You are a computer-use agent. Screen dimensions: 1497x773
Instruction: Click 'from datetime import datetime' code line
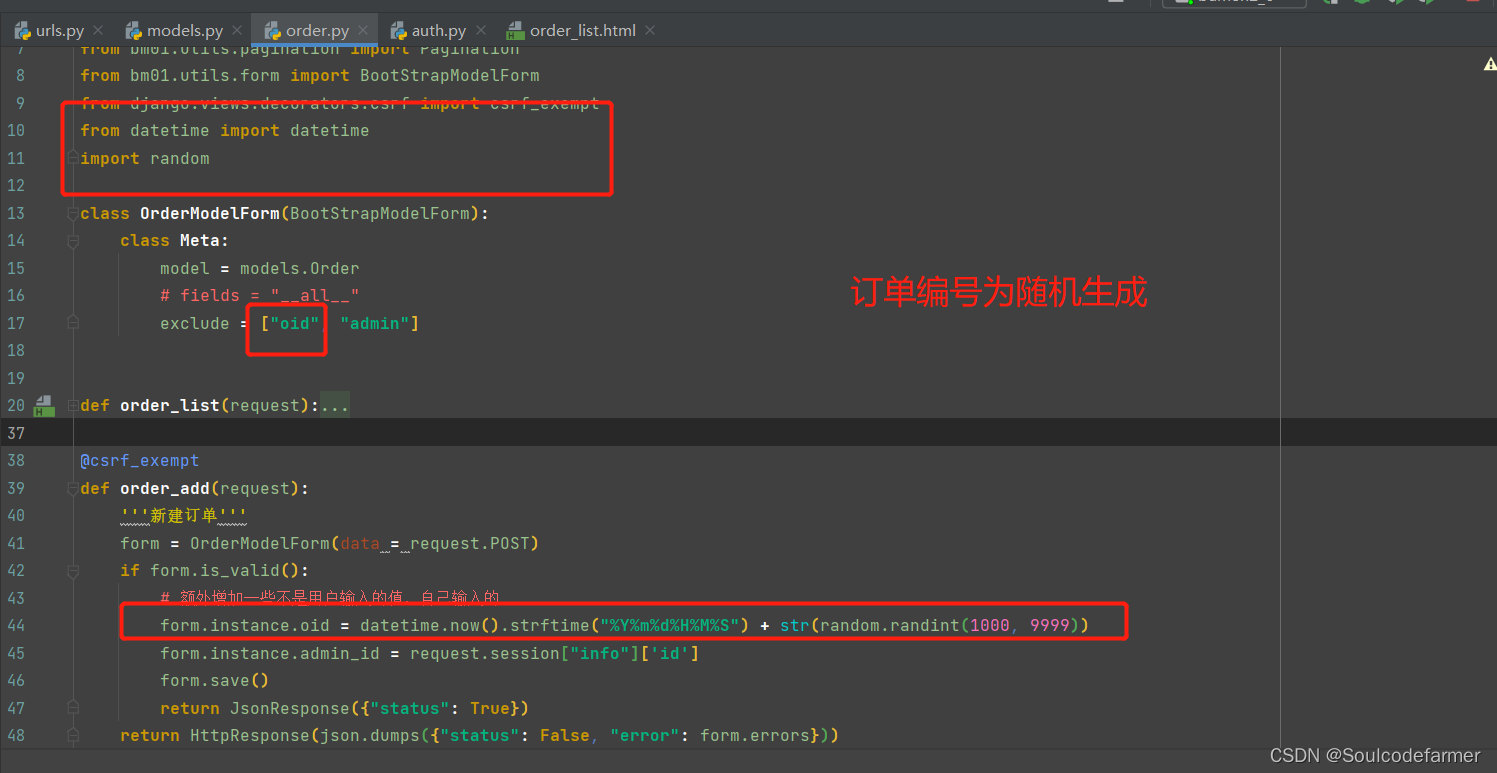(225, 131)
